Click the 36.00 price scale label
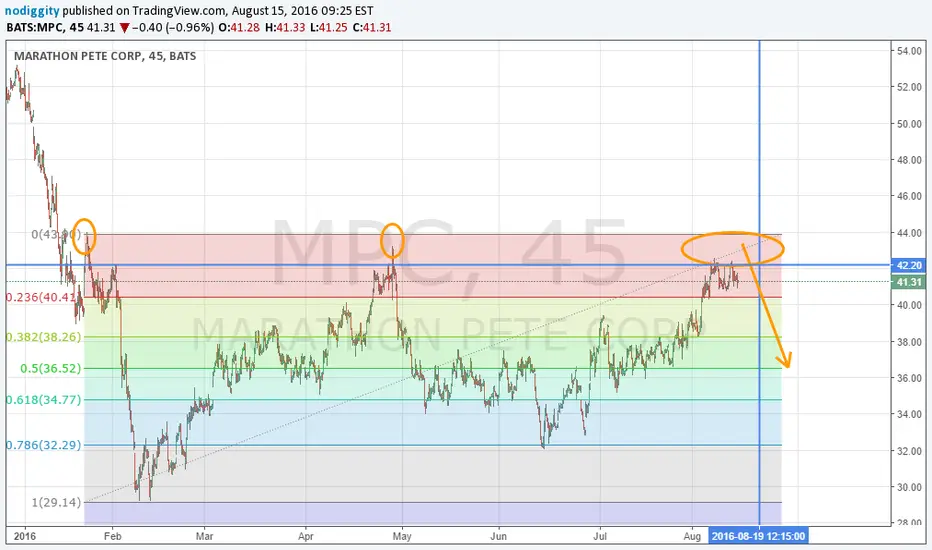Viewport: 932px width, 550px height. (x=909, y=378)
